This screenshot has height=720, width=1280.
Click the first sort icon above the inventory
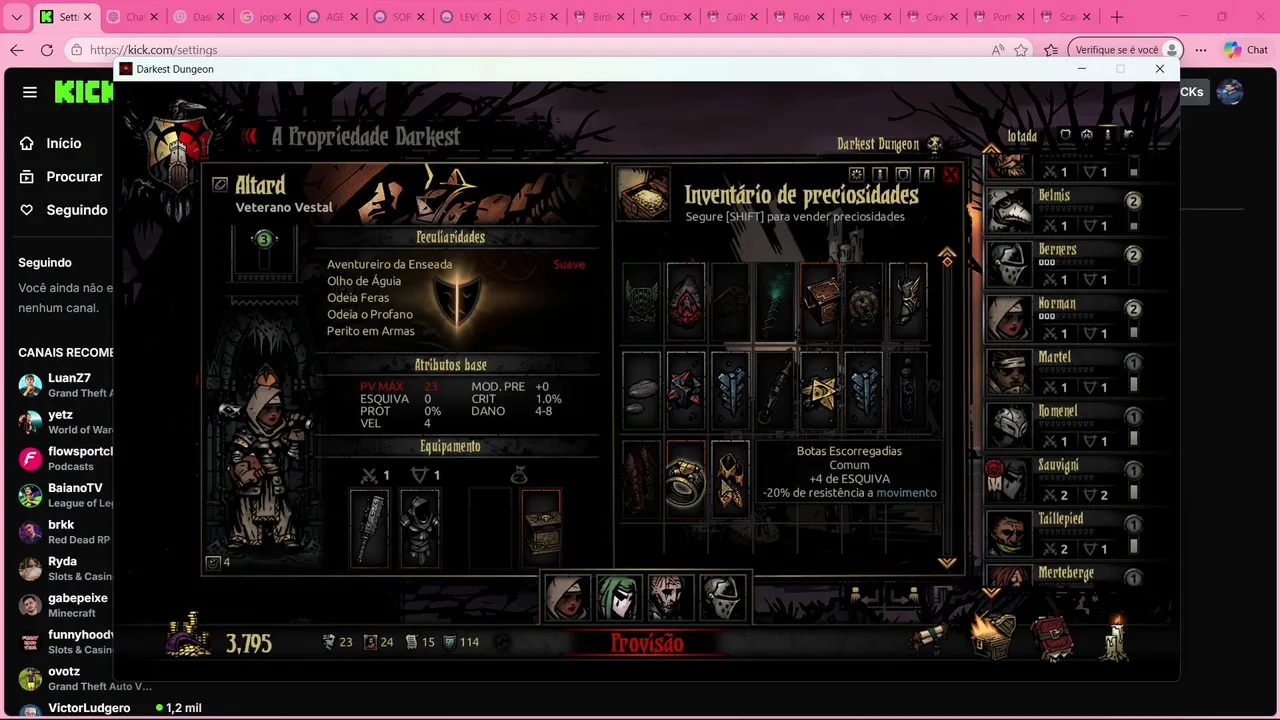pos(856,175)
